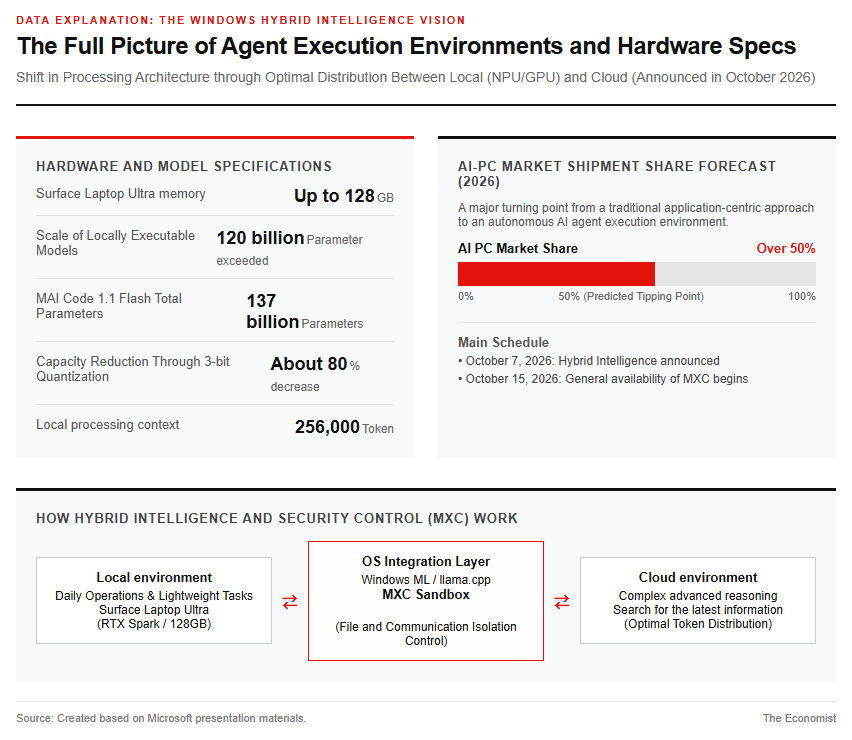Select the Cloud environment box
This screenshot has width=852, height=740.
(x=698, y=600)
